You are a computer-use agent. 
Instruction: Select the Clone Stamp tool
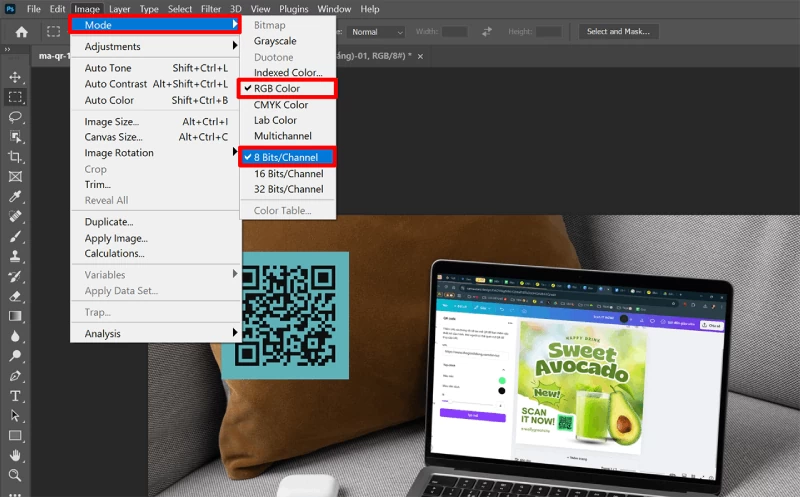click(x=15, y=256)
